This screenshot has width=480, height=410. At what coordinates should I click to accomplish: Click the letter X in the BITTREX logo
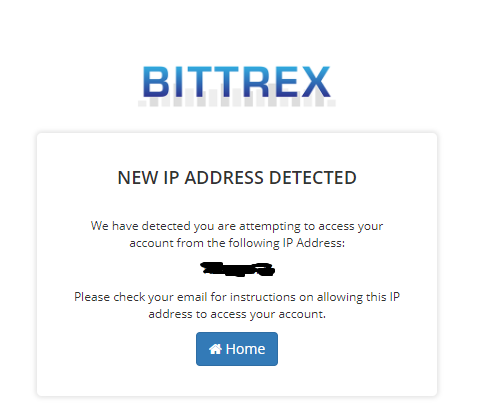[x=316, y=82]
